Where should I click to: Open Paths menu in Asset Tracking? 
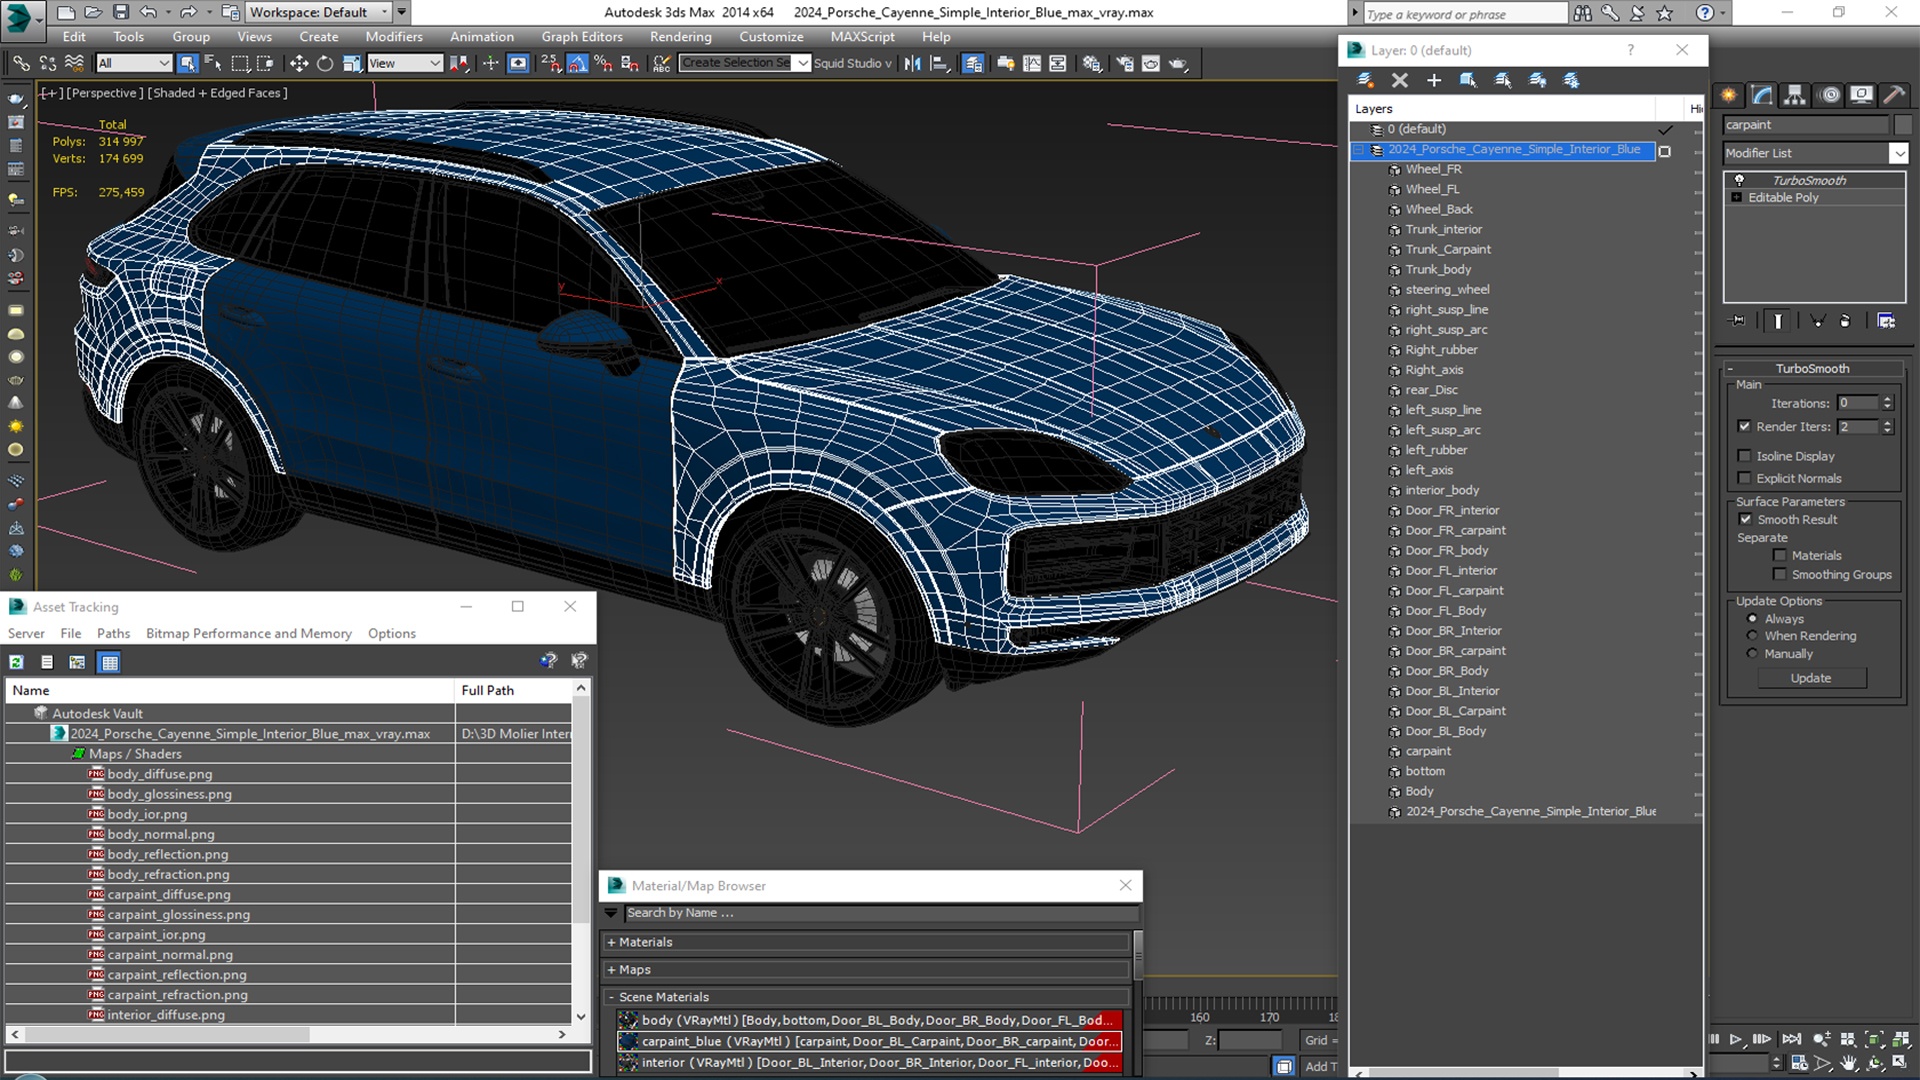113,634
